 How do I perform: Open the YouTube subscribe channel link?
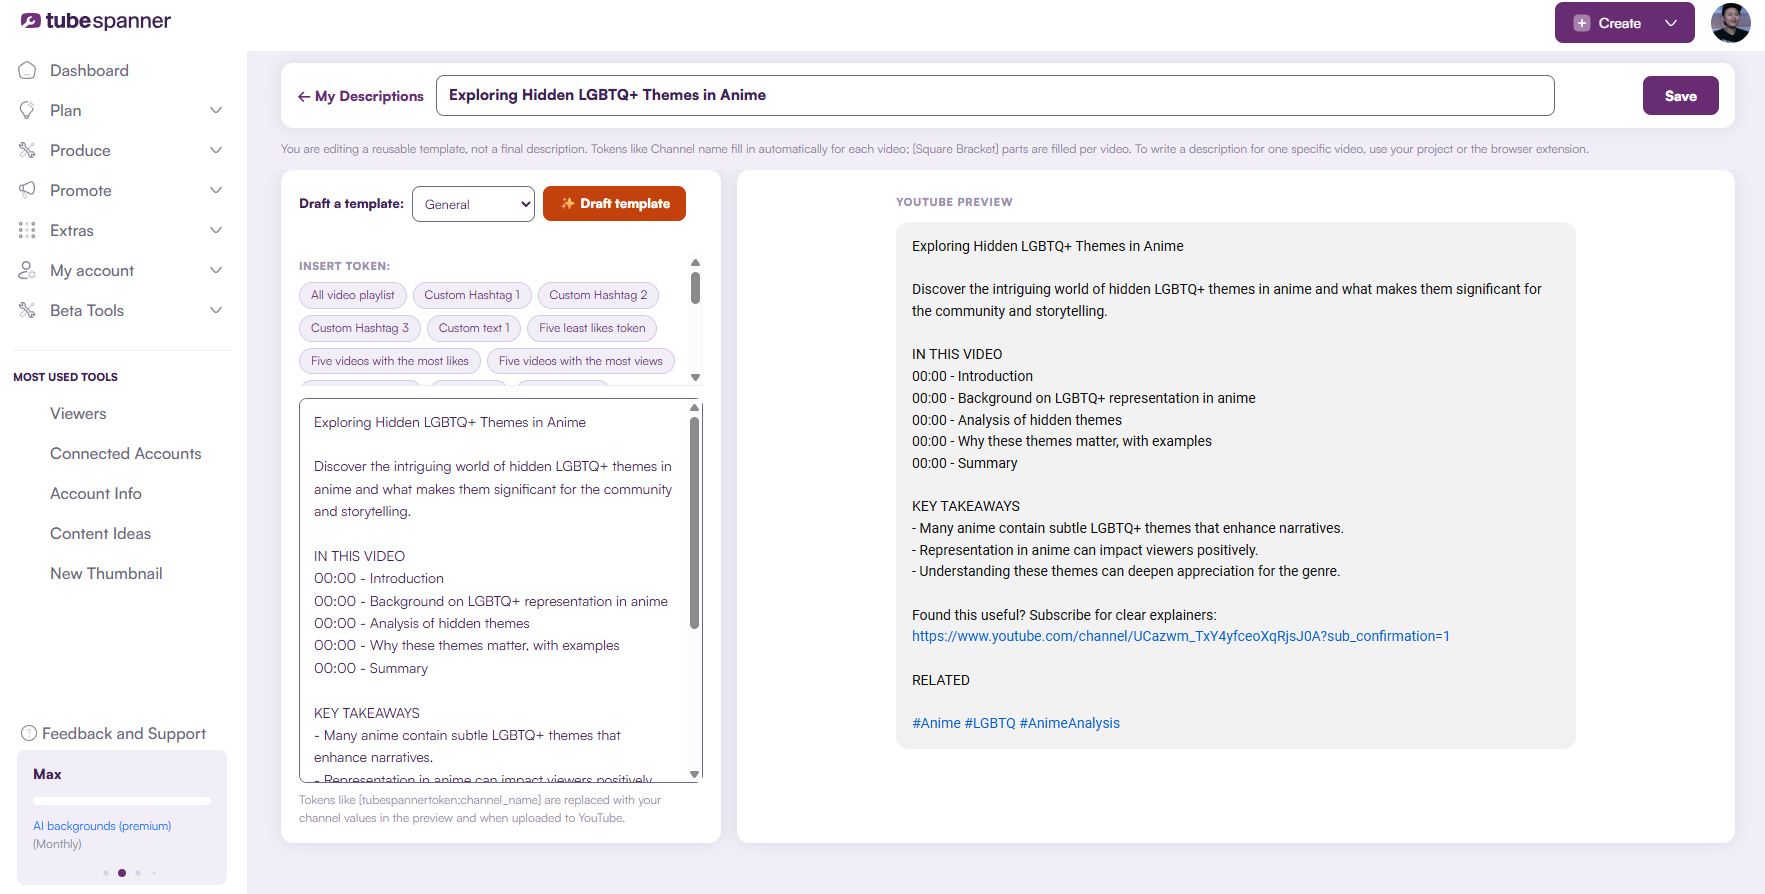pyautogui.click(x=1181, y=636)
